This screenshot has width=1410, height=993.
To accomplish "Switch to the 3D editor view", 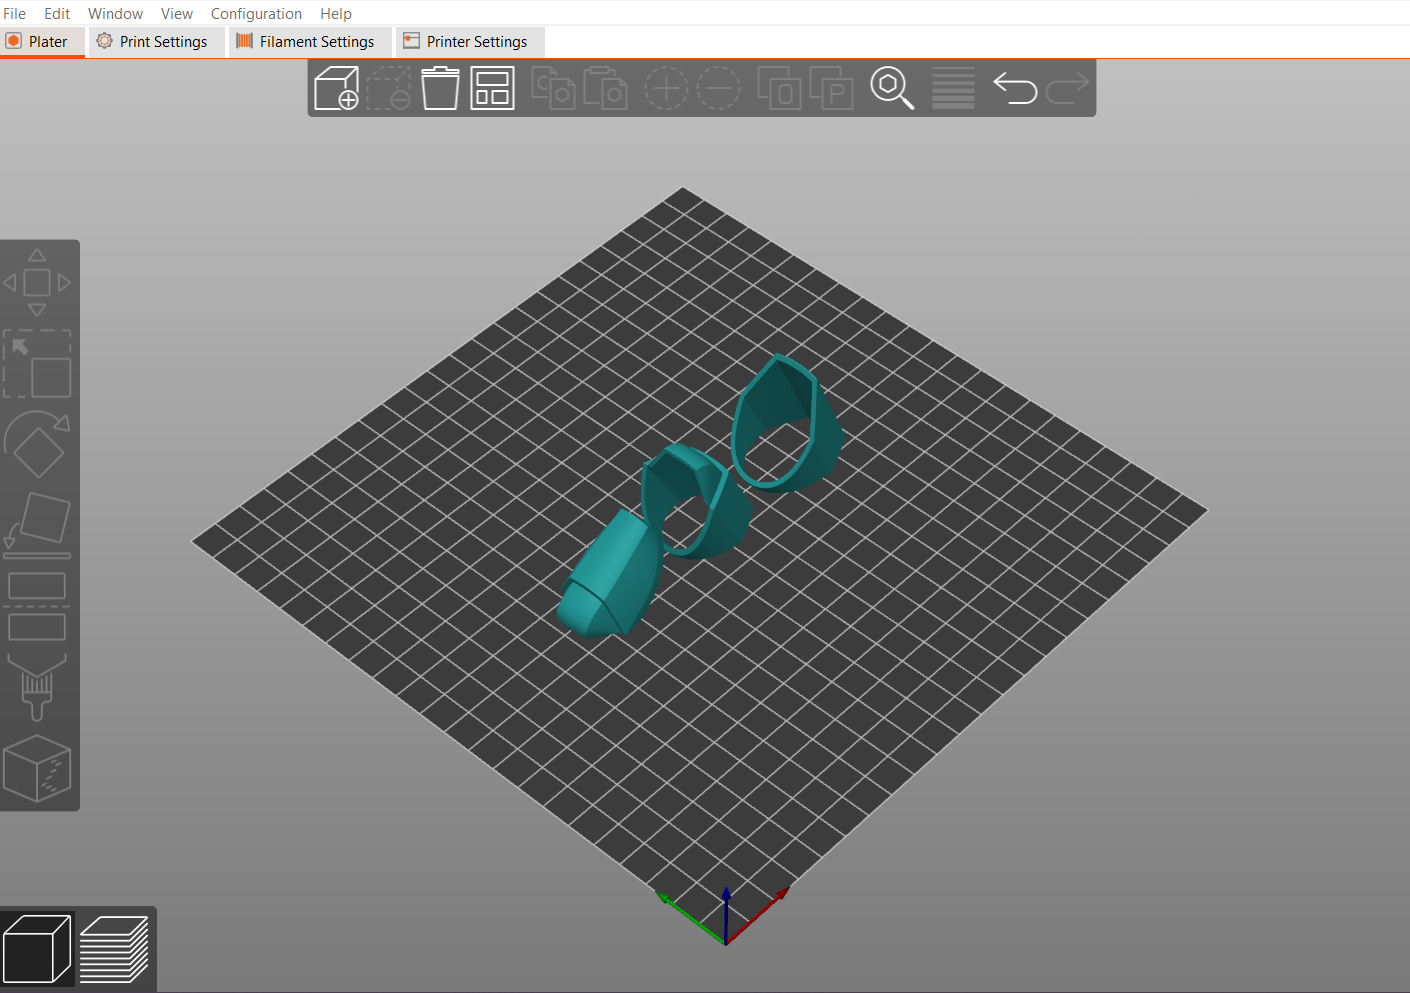I will click(x=37, y=948).
